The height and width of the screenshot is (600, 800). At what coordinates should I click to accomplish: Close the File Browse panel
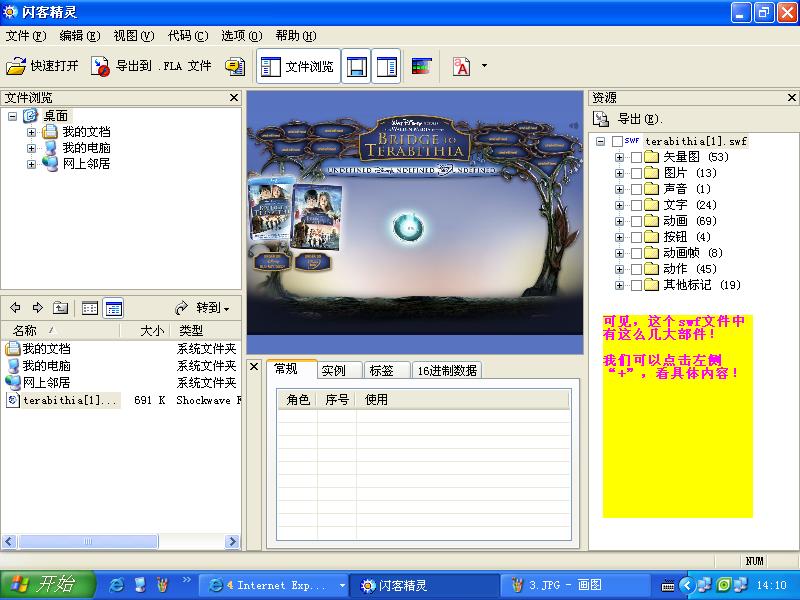(x=234, y=97)
